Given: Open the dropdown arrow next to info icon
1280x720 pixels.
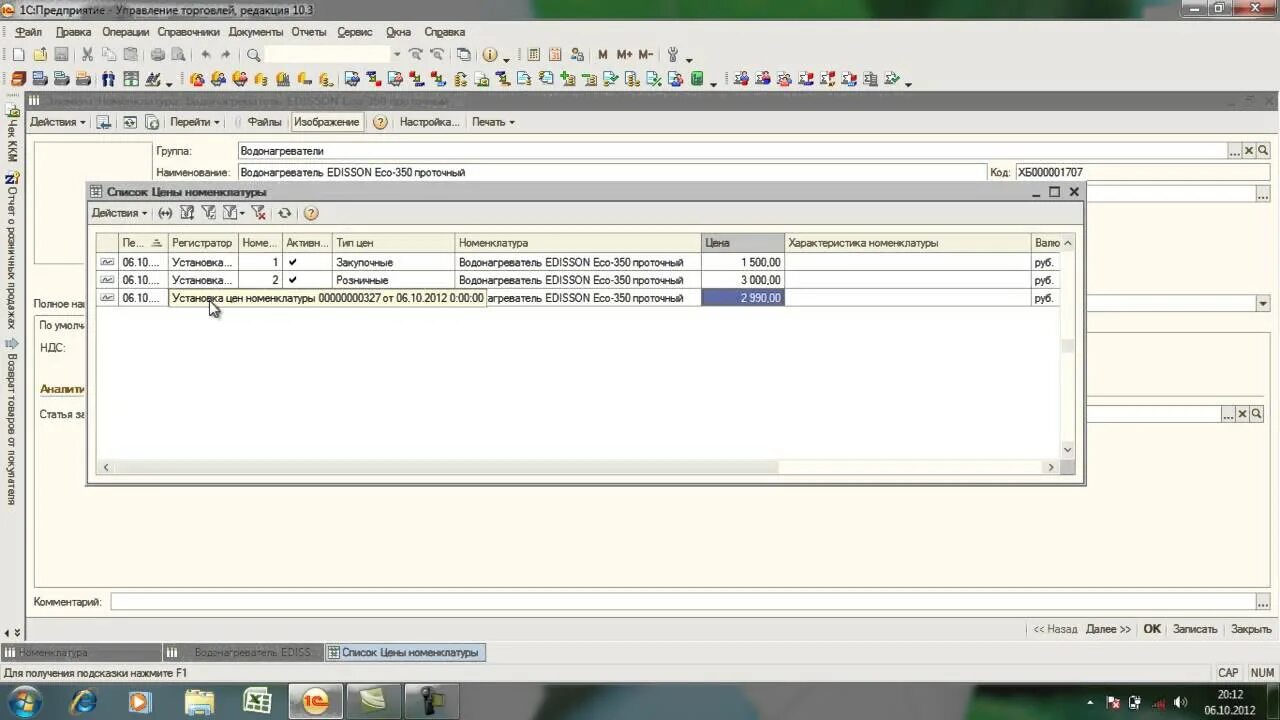Looking at the screenshot, I should click(506, 57).
